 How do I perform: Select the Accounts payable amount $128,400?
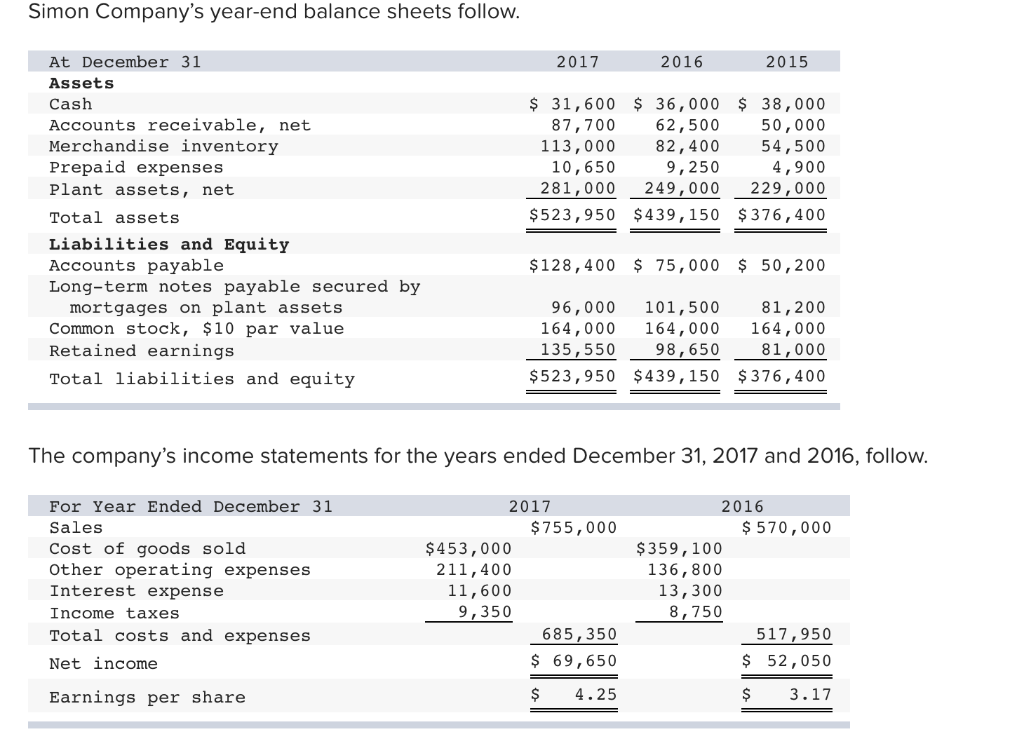tap(572, 265)
